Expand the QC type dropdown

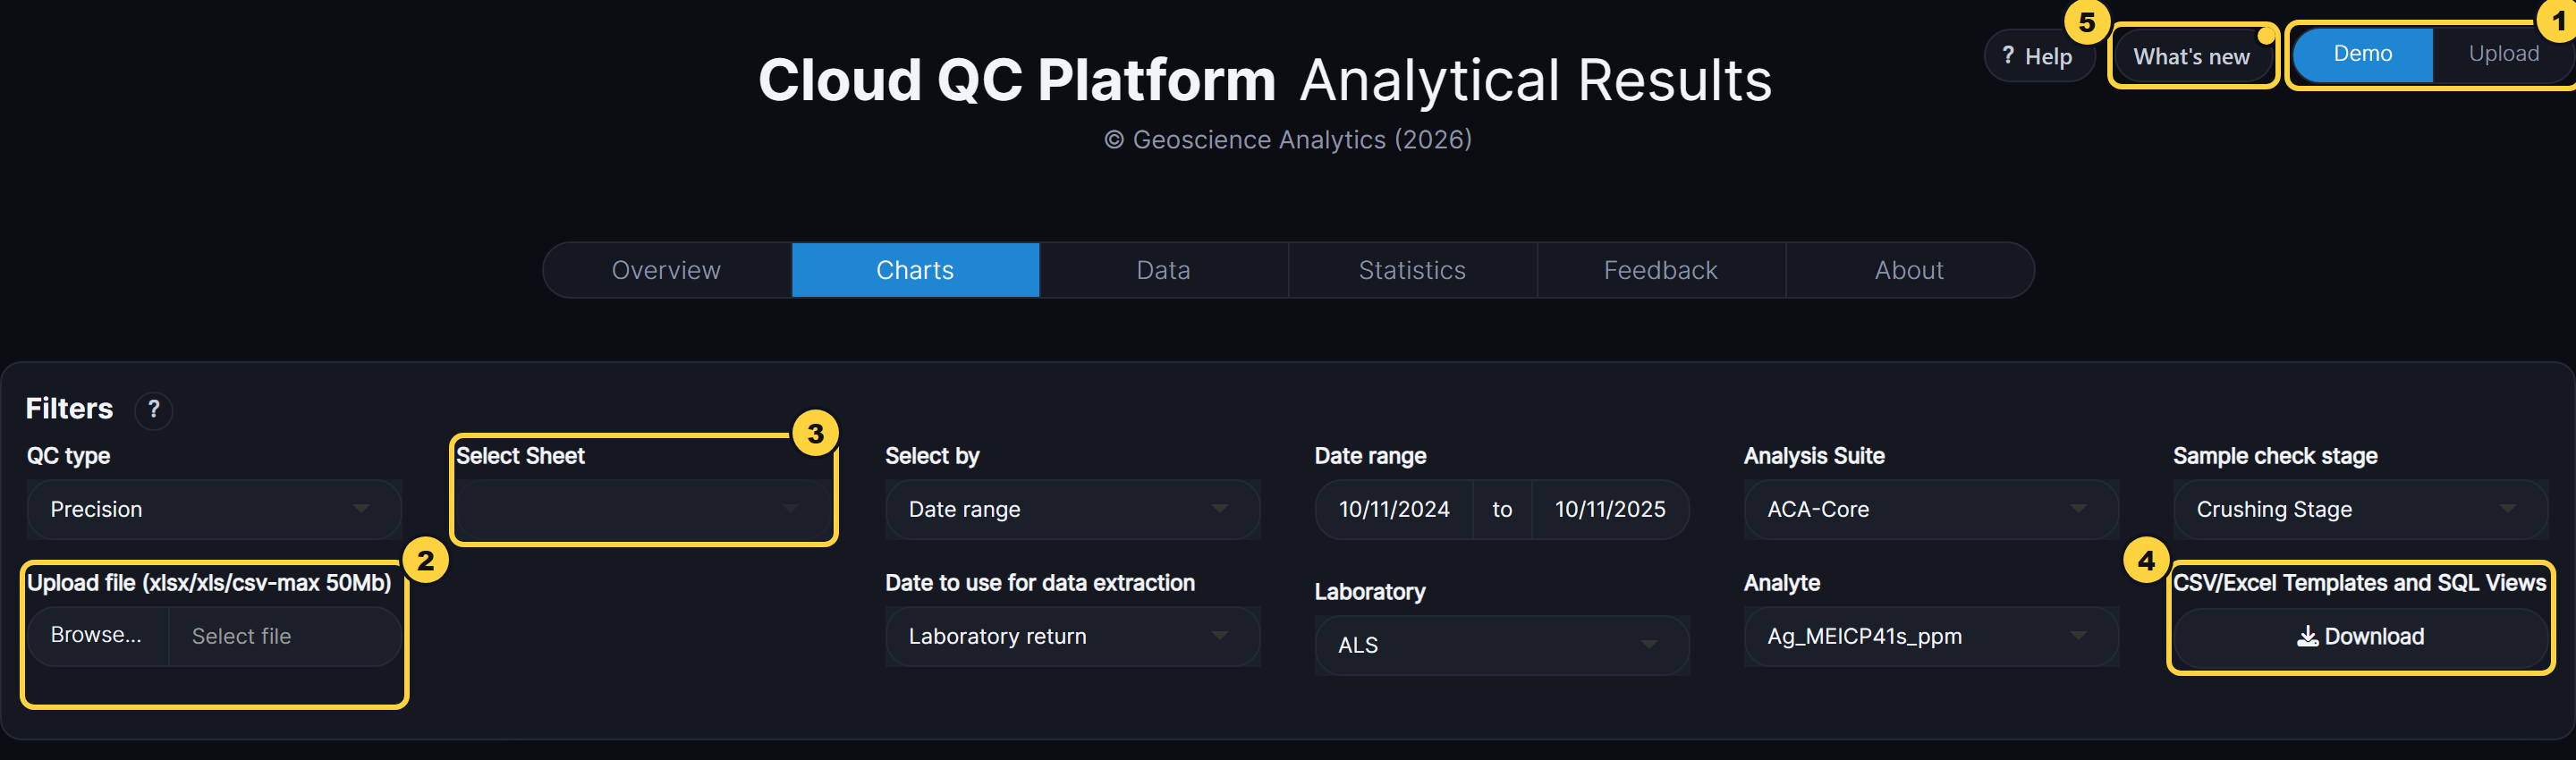tap(214, 509)
